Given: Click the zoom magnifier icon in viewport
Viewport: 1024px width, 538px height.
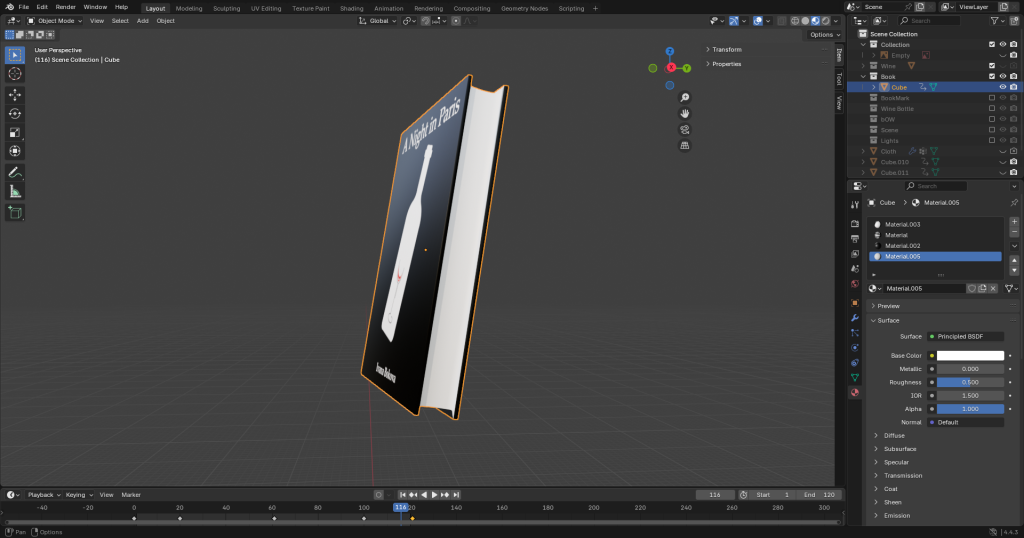Looking at the screenshot, I should pyautogui.click(x=685, y=98).
